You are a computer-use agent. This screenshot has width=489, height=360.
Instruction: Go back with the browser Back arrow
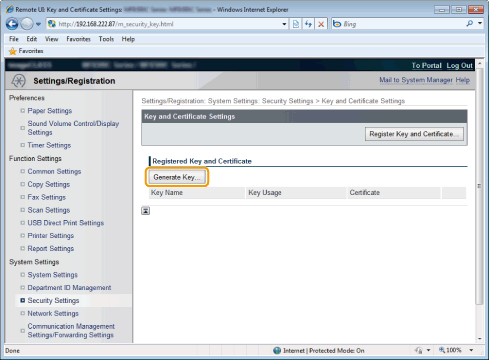(12, 24)
